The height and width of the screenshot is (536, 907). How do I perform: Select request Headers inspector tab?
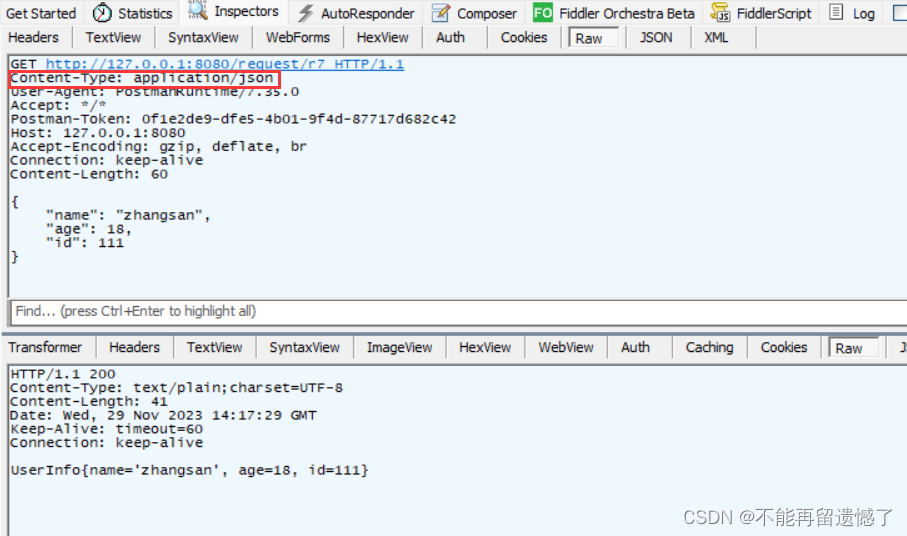click(34, 38)
